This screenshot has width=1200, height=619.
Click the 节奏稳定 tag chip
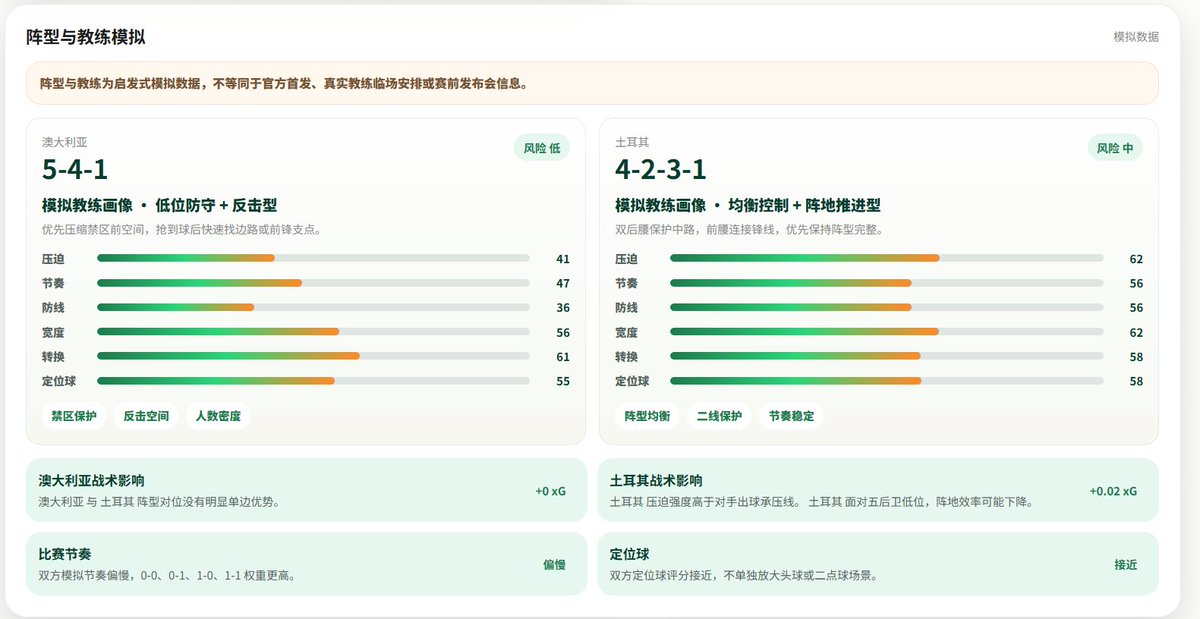point(791,416)
